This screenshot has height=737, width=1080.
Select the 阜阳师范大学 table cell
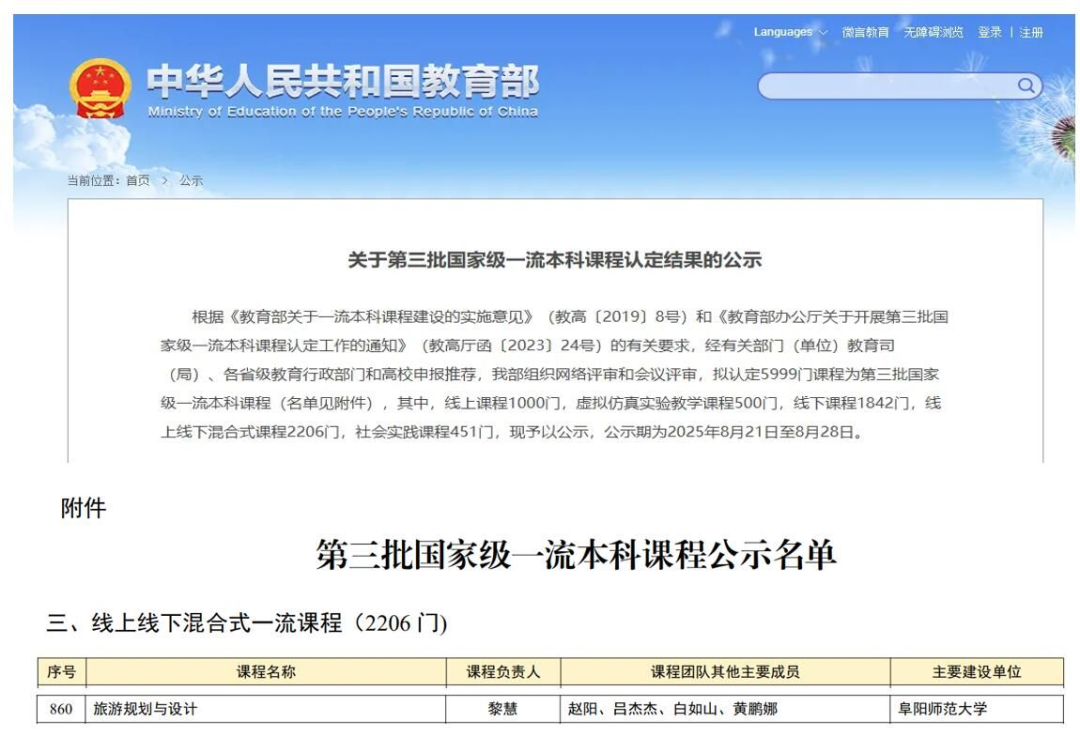[941, 709]
